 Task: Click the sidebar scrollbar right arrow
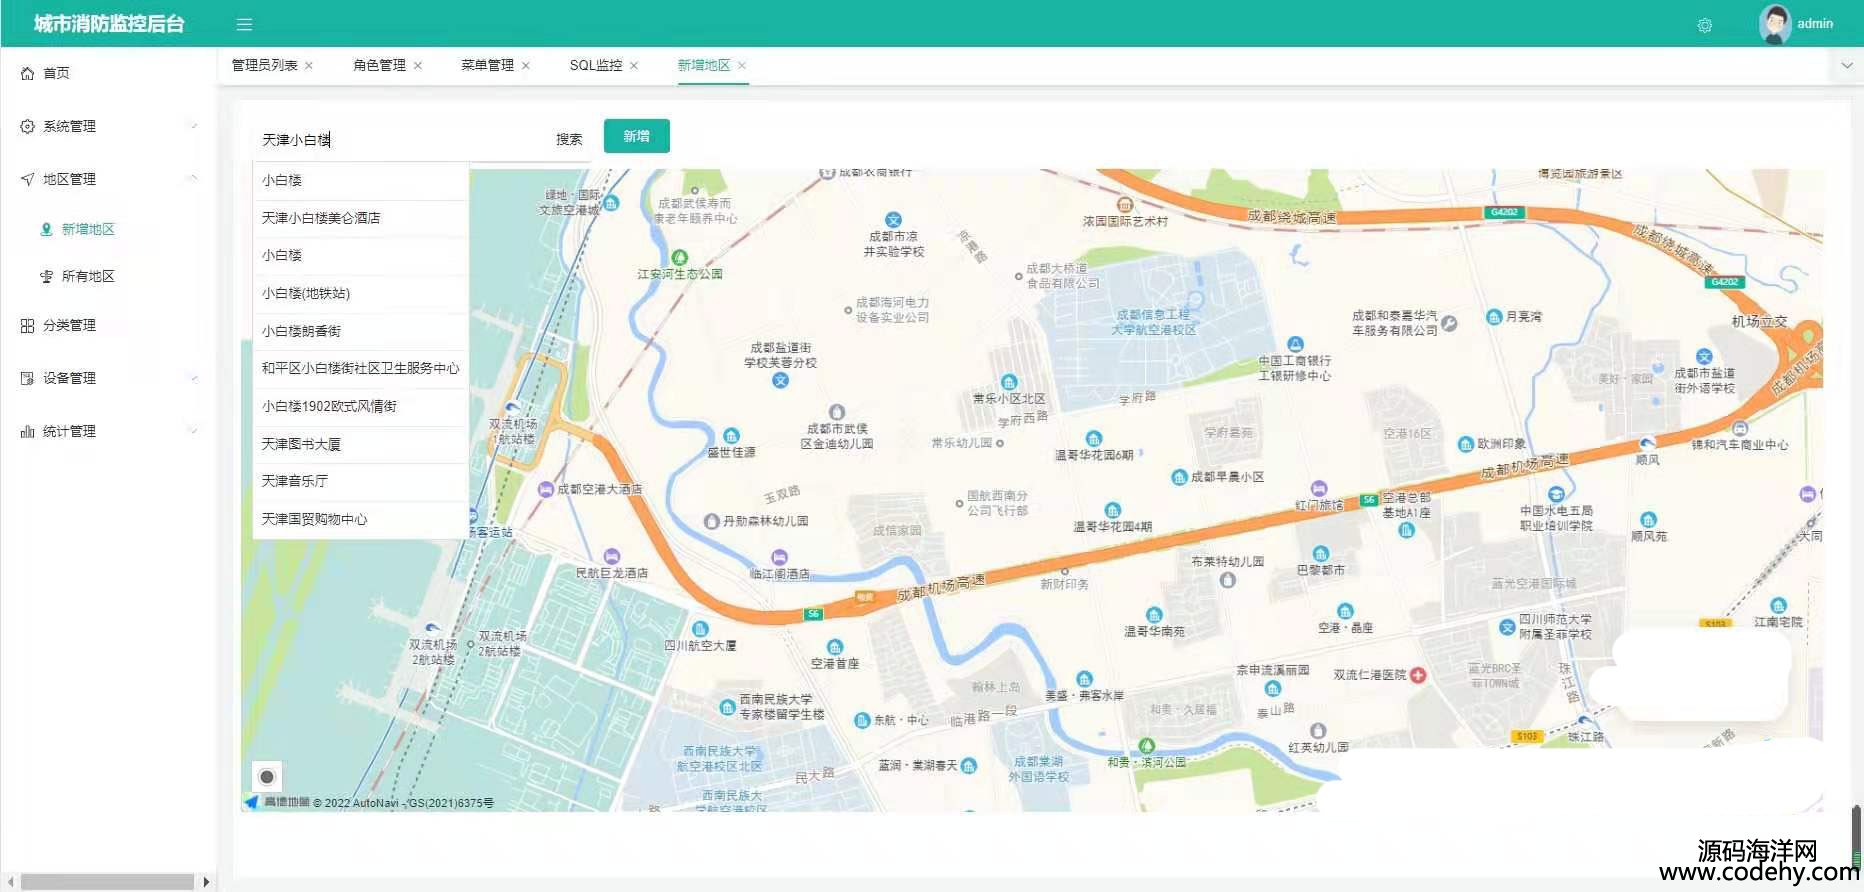pos(206,882)
